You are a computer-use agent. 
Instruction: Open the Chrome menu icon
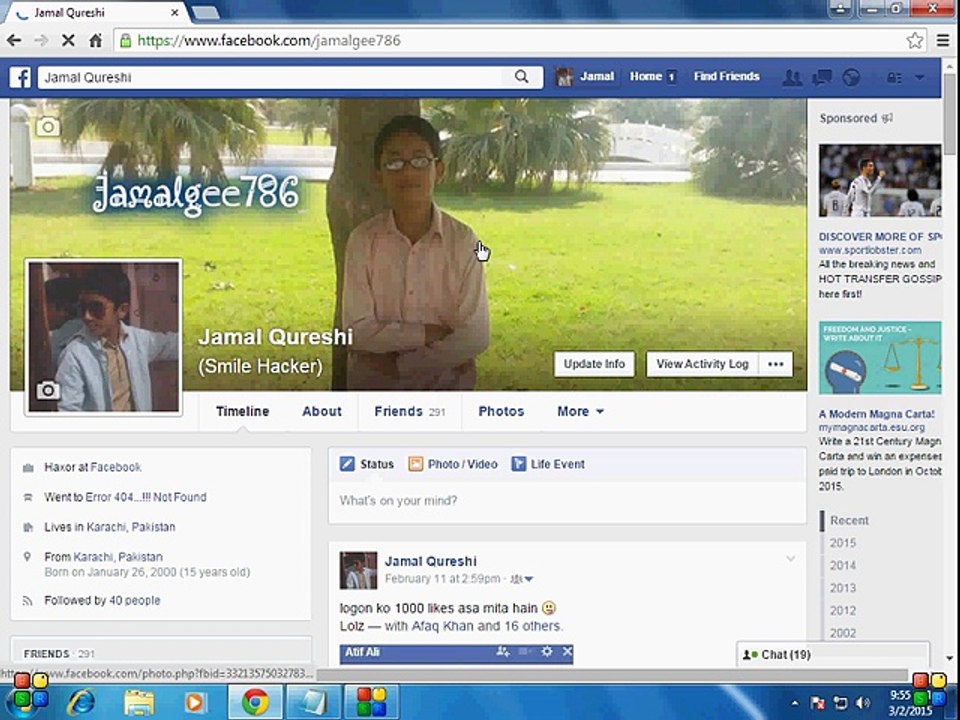(943, 40)
